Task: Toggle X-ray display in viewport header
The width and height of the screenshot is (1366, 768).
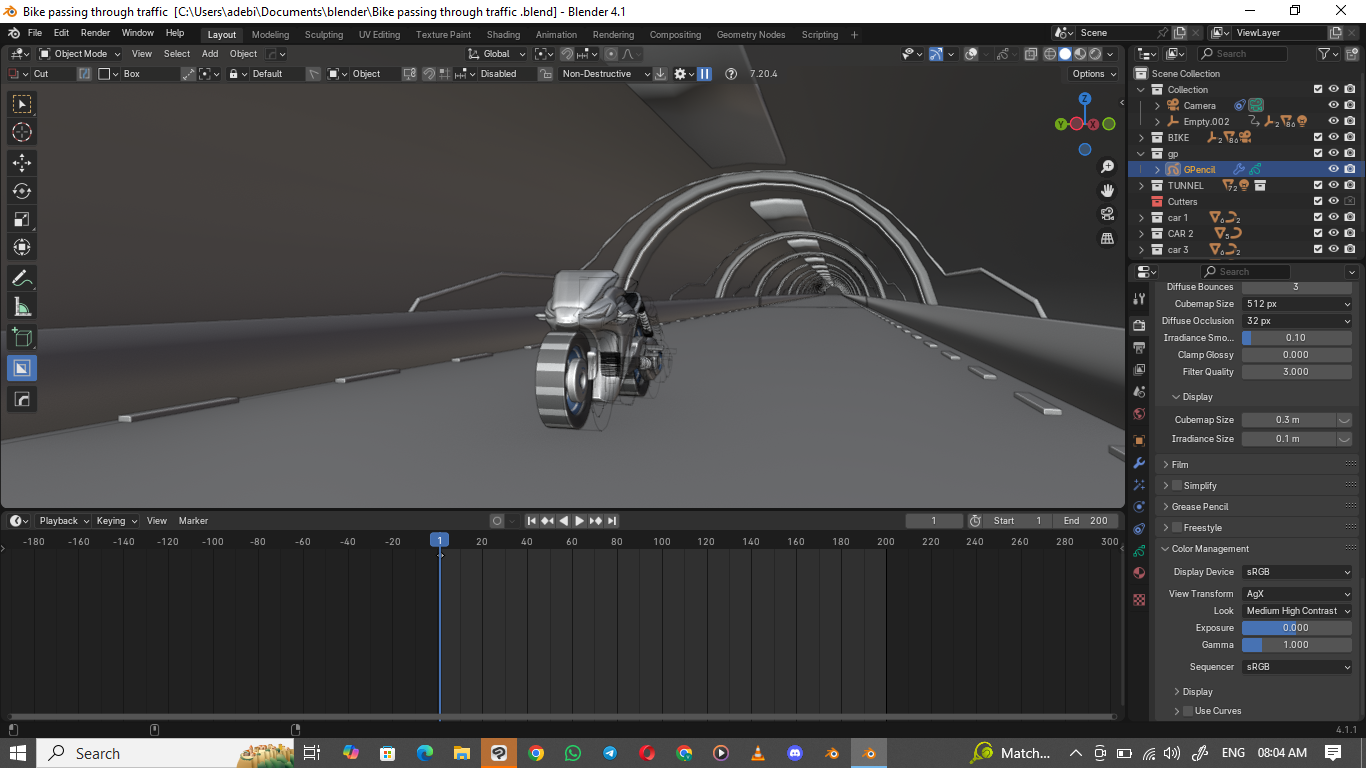Action: [x=1030, y=54]
